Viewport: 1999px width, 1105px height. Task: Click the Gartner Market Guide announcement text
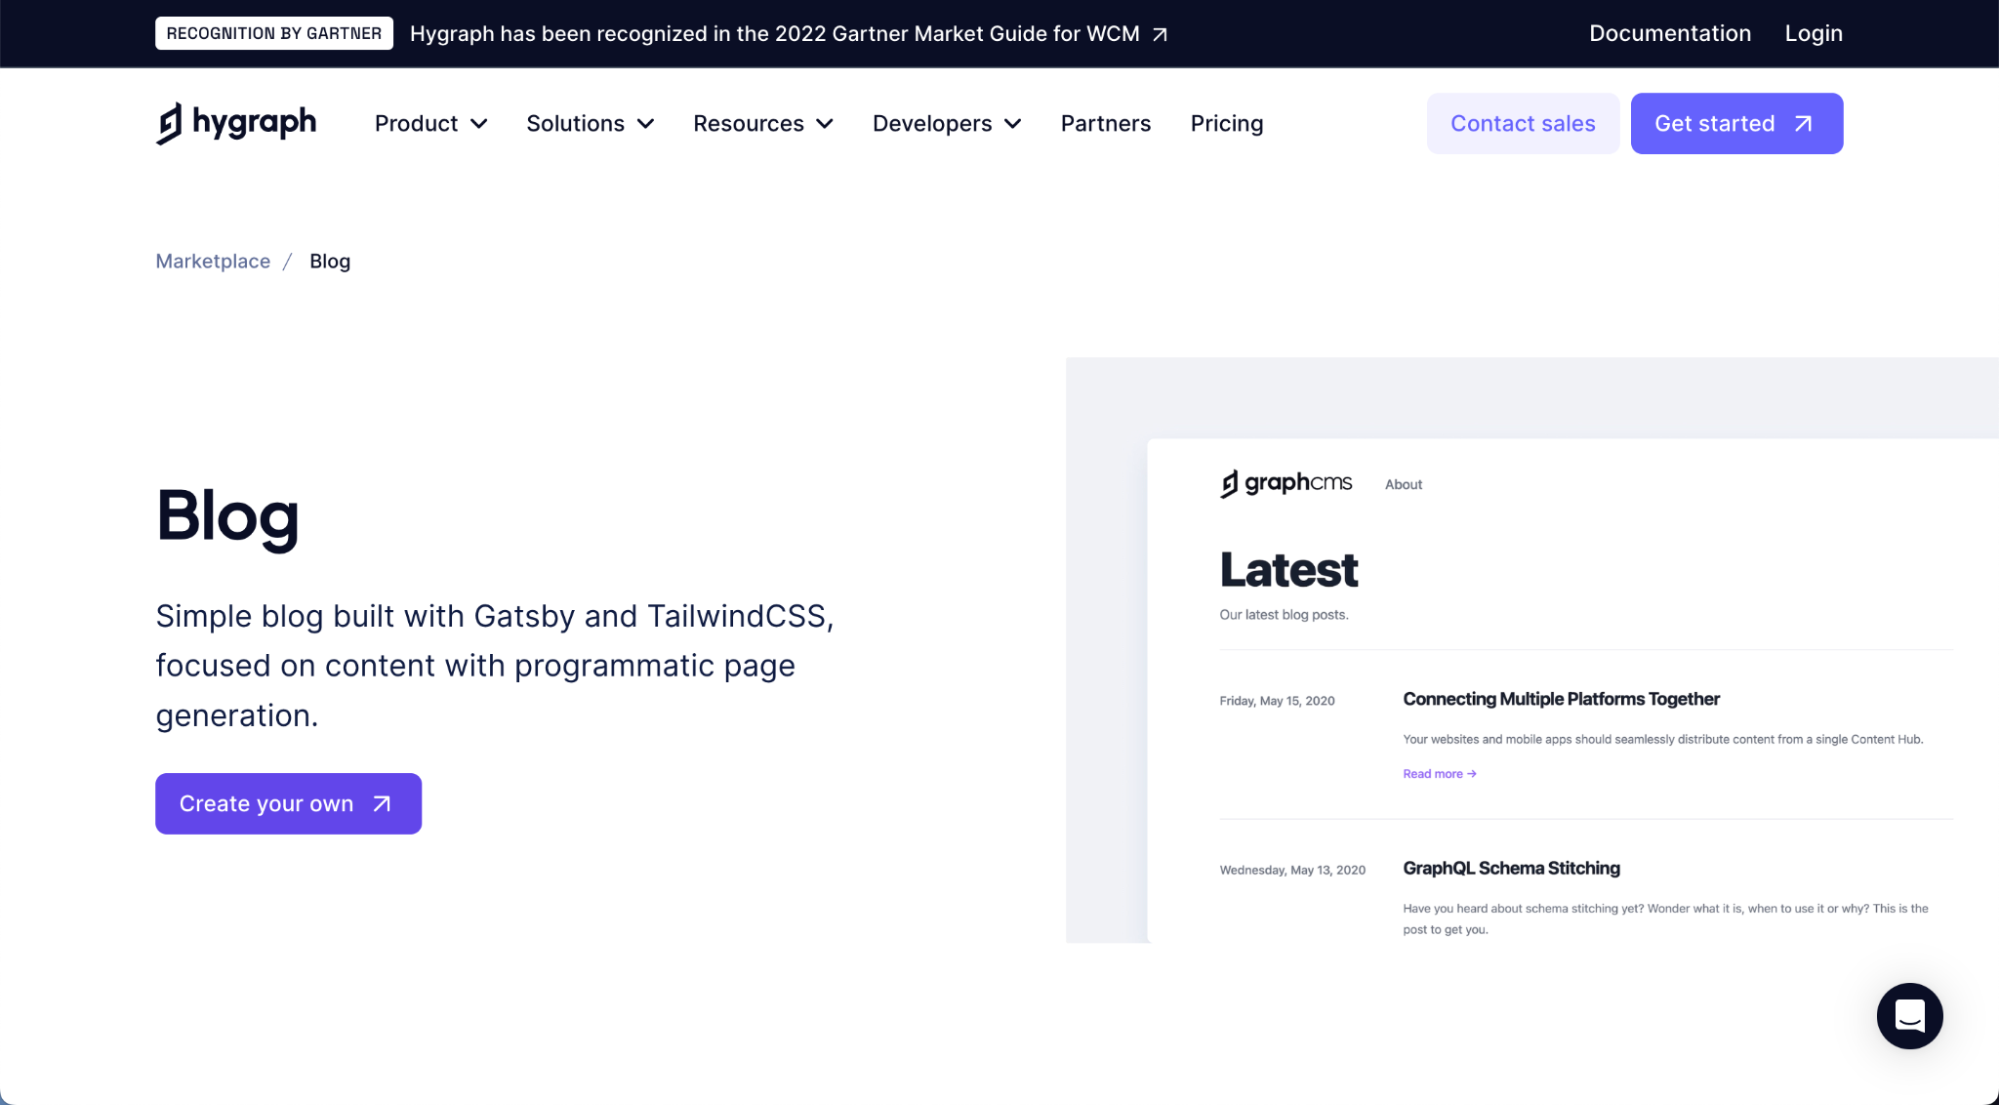point(774,34)
